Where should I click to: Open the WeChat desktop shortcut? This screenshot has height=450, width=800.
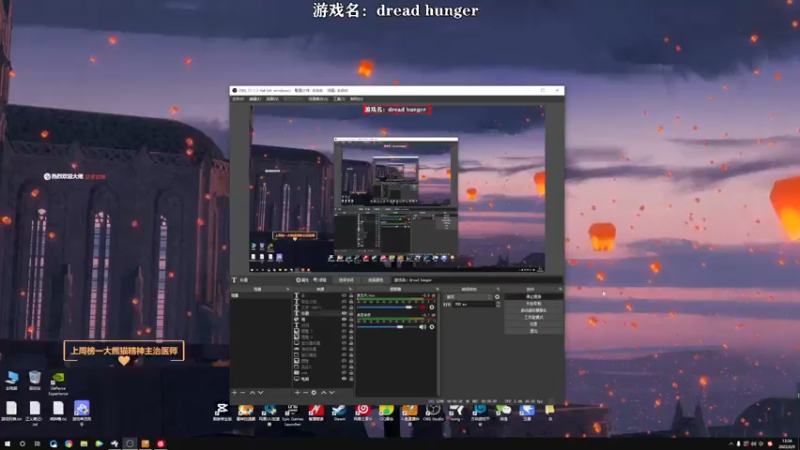[503, 412]
